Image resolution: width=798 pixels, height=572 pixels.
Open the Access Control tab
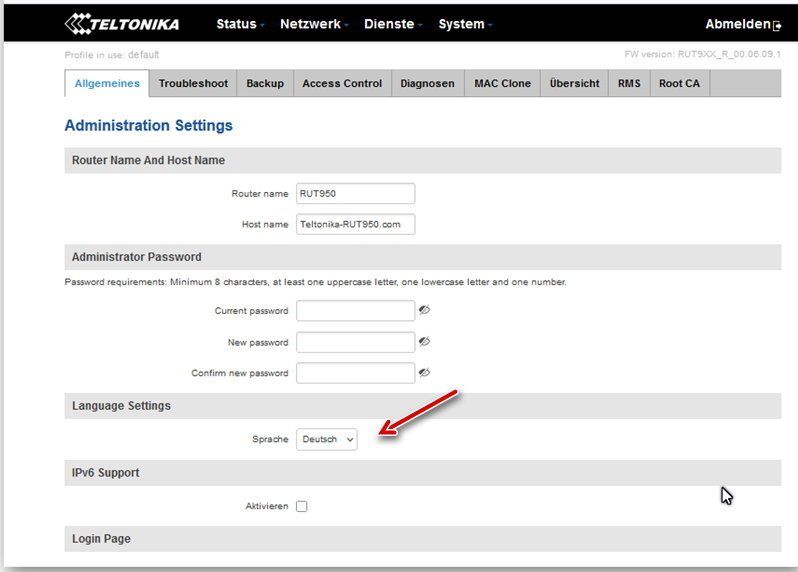(342, 84)
